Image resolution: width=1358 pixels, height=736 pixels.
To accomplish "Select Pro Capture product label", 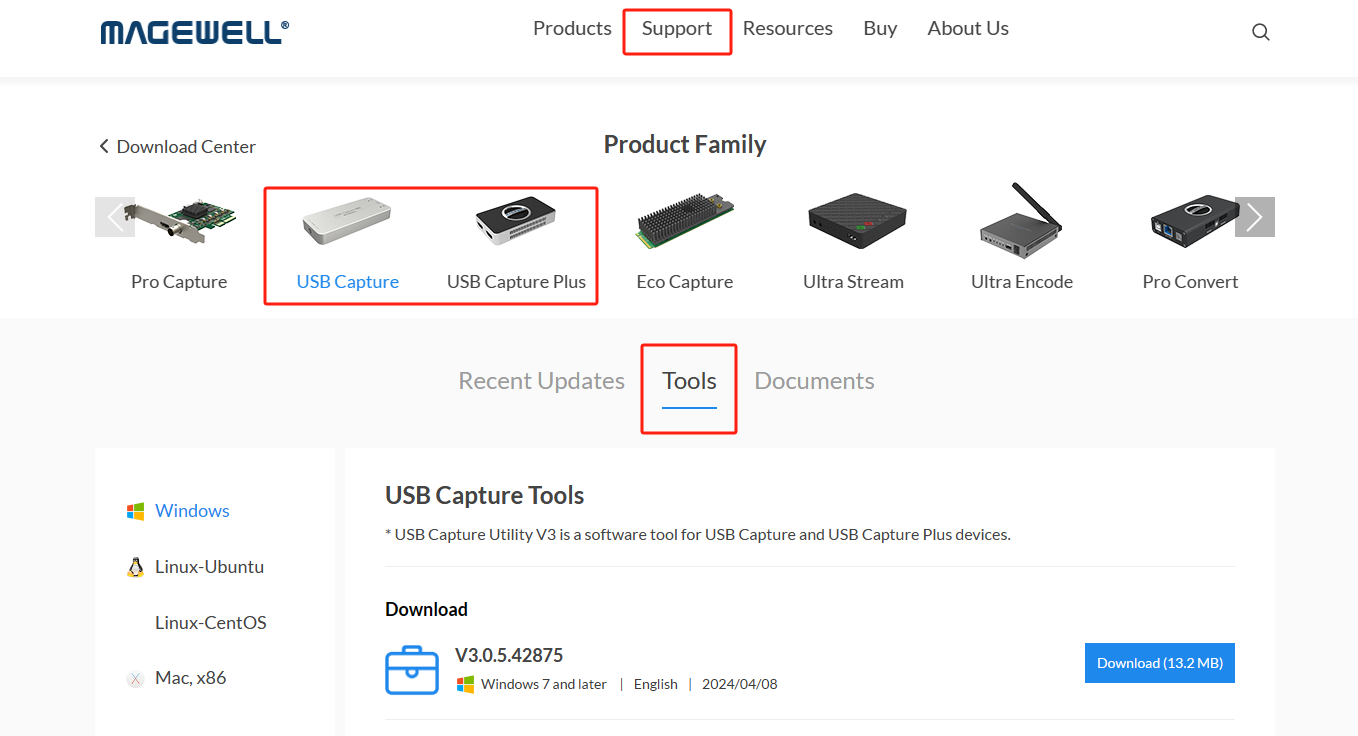I will coord(179,282).
